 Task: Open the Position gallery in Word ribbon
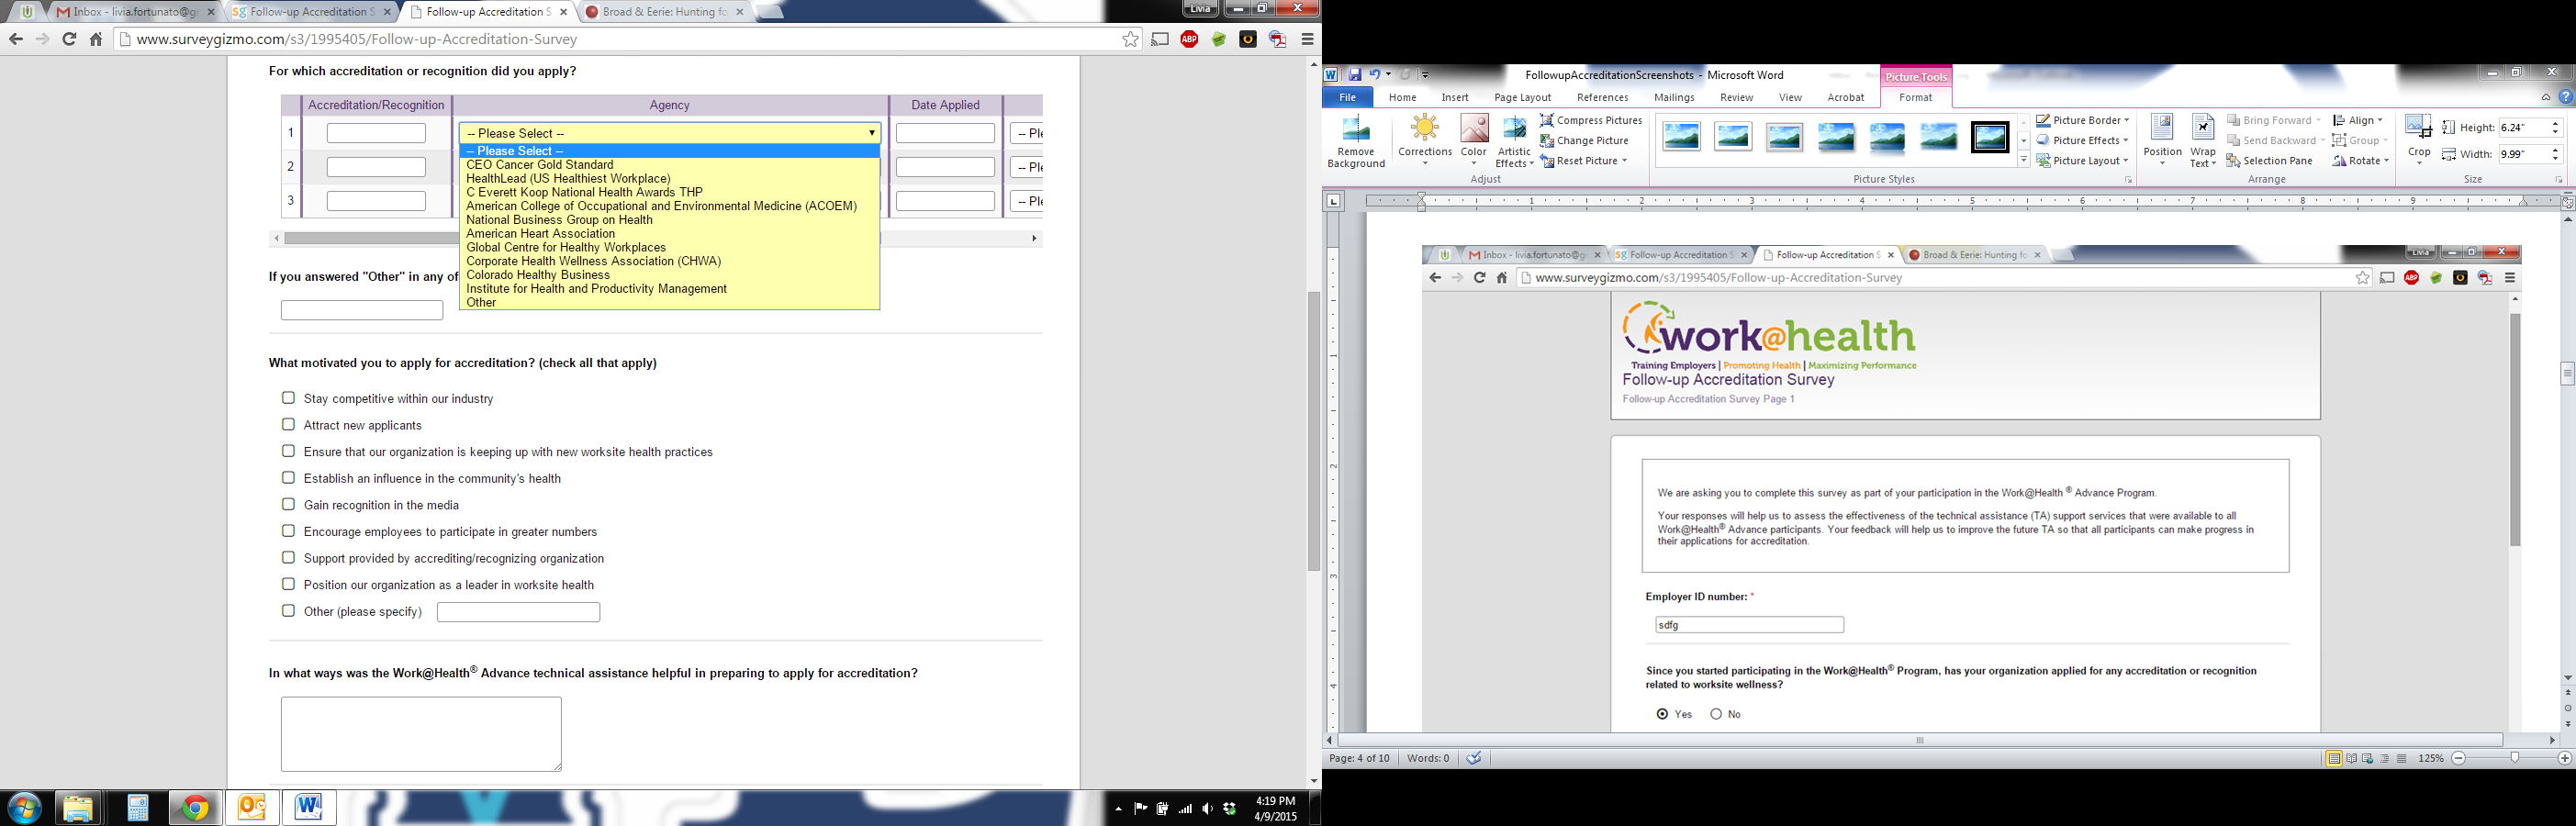pos(2162,140)
